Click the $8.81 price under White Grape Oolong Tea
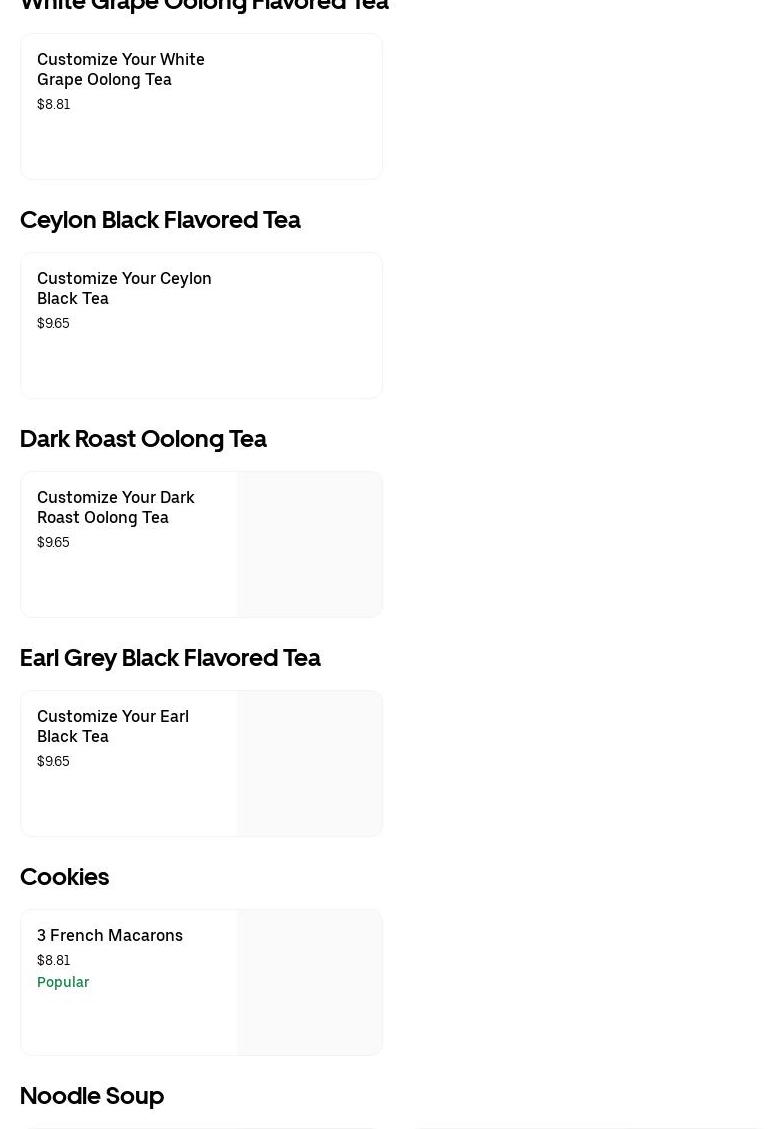The width and height of the screenshot is (784, 1129). click(54, 104)
